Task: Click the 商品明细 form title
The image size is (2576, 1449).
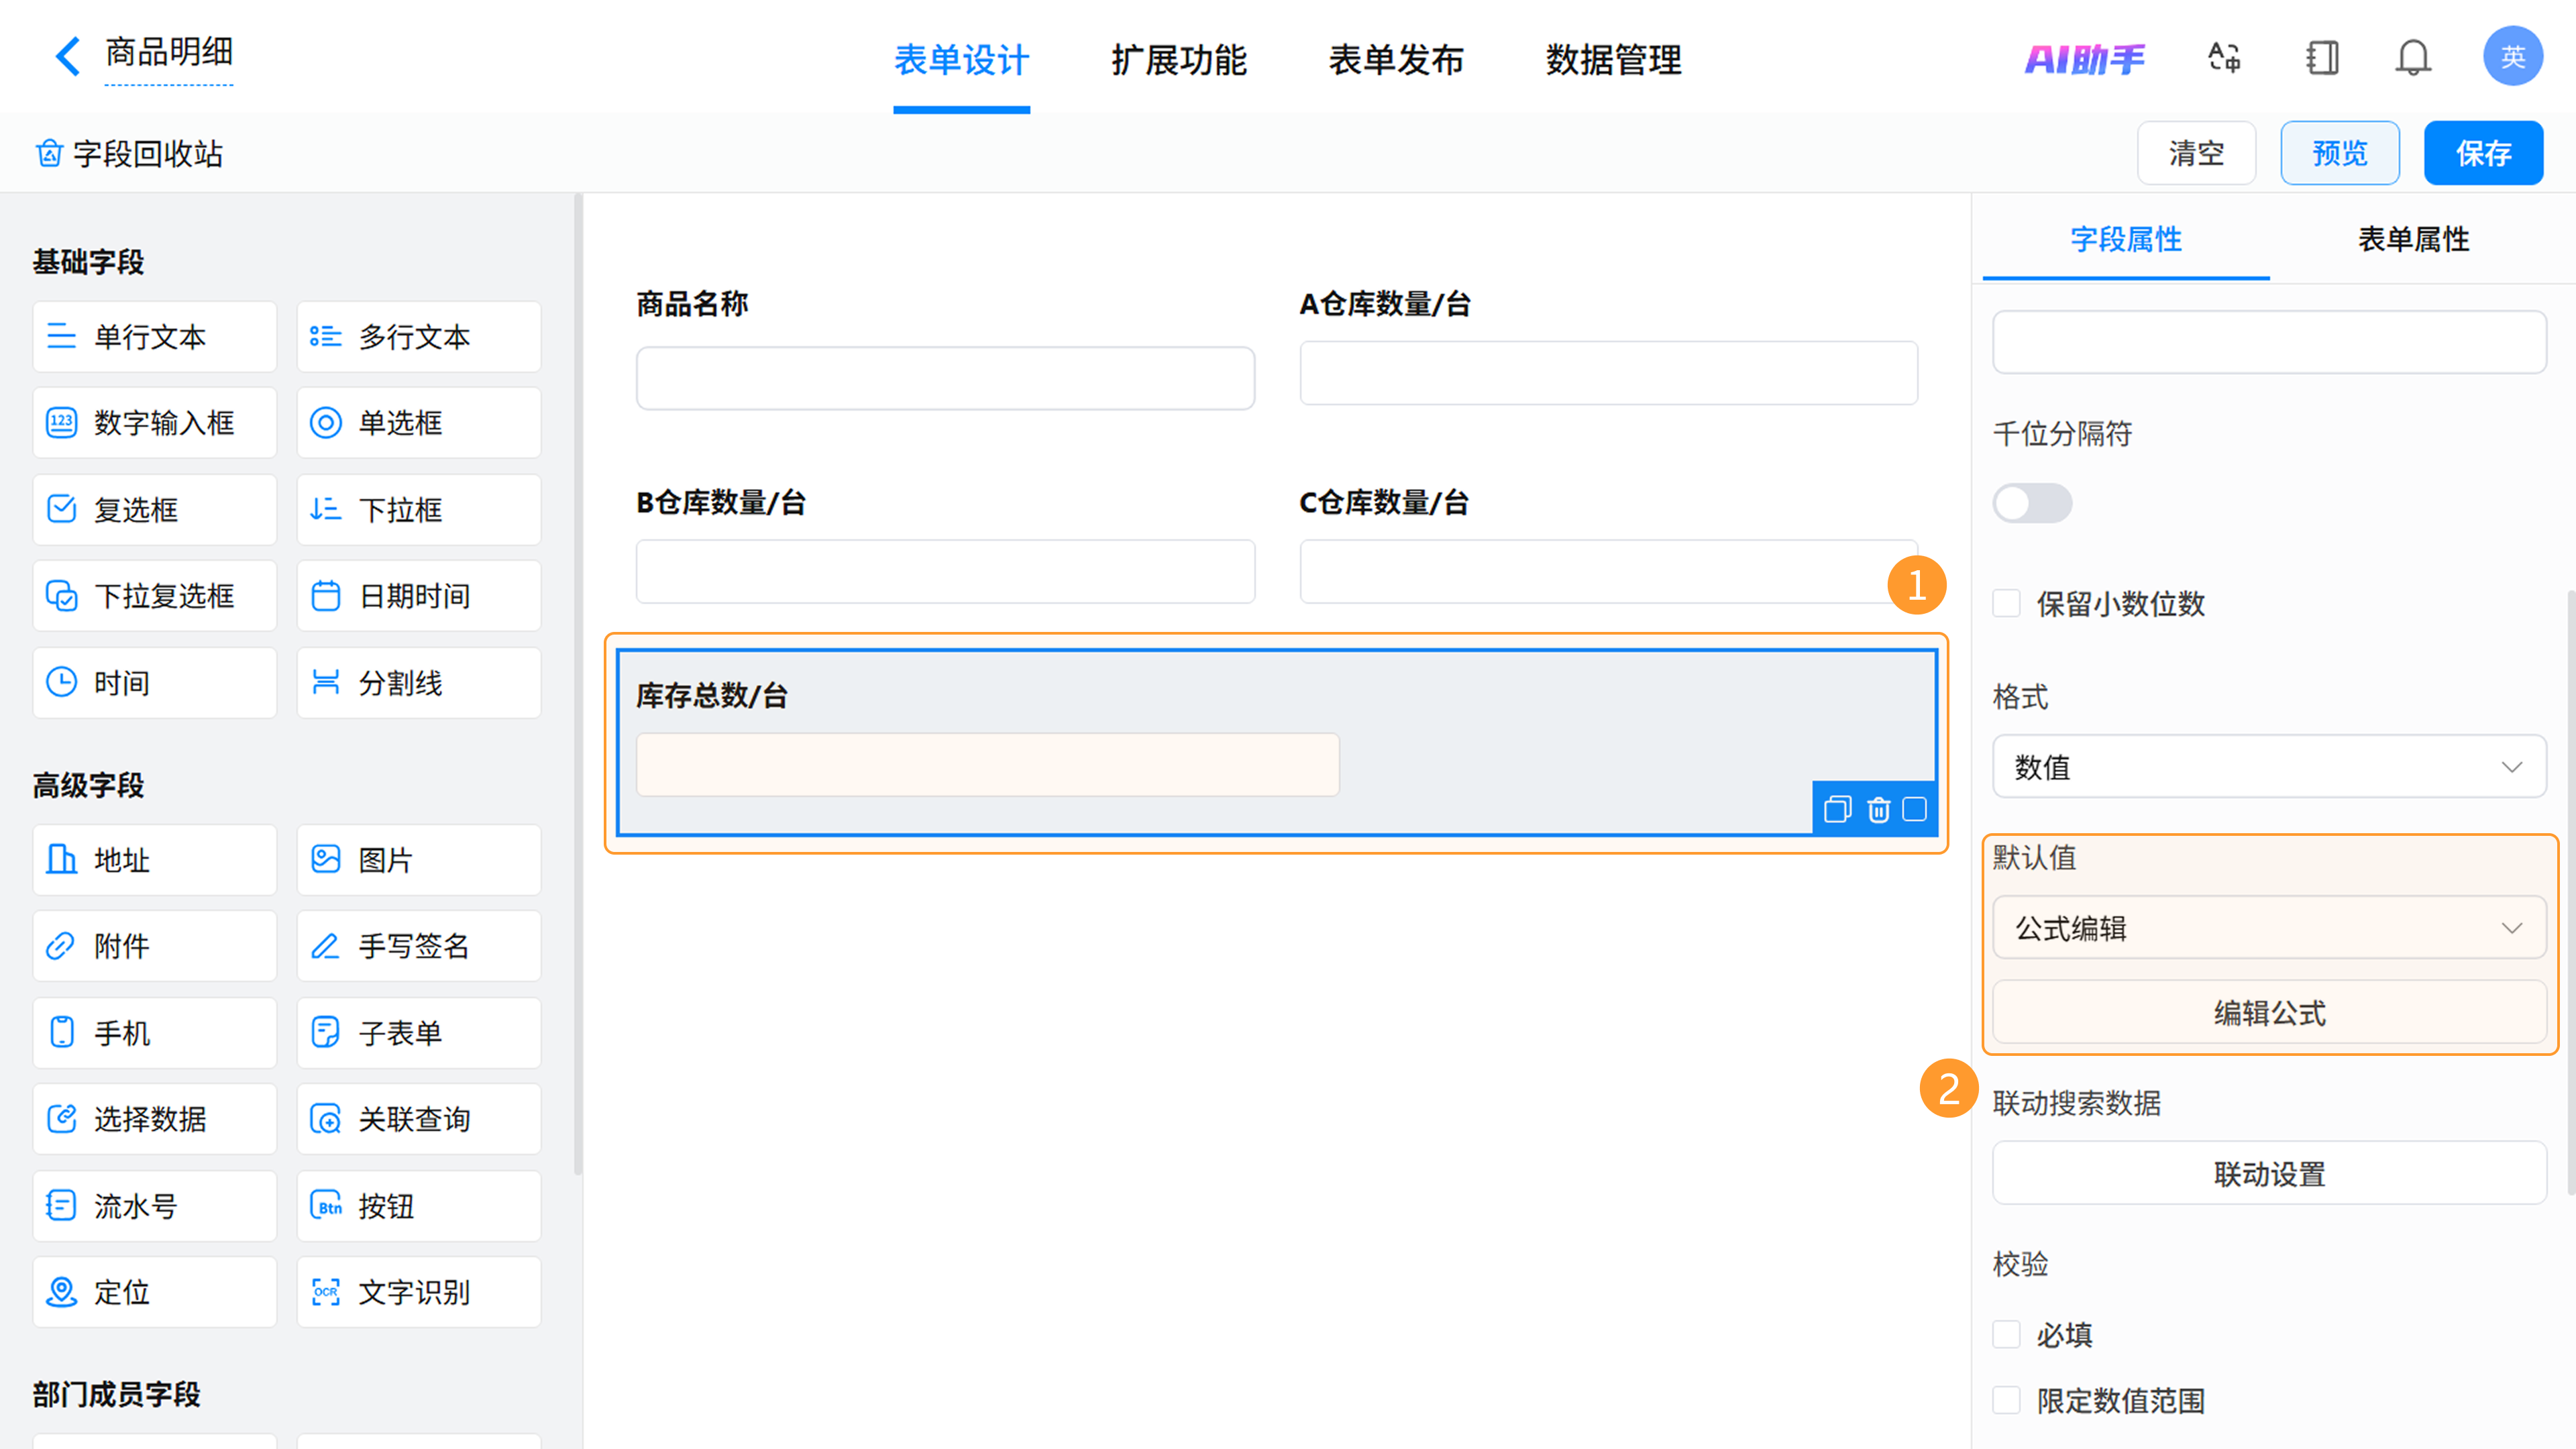Action: [x=169, y=53]
